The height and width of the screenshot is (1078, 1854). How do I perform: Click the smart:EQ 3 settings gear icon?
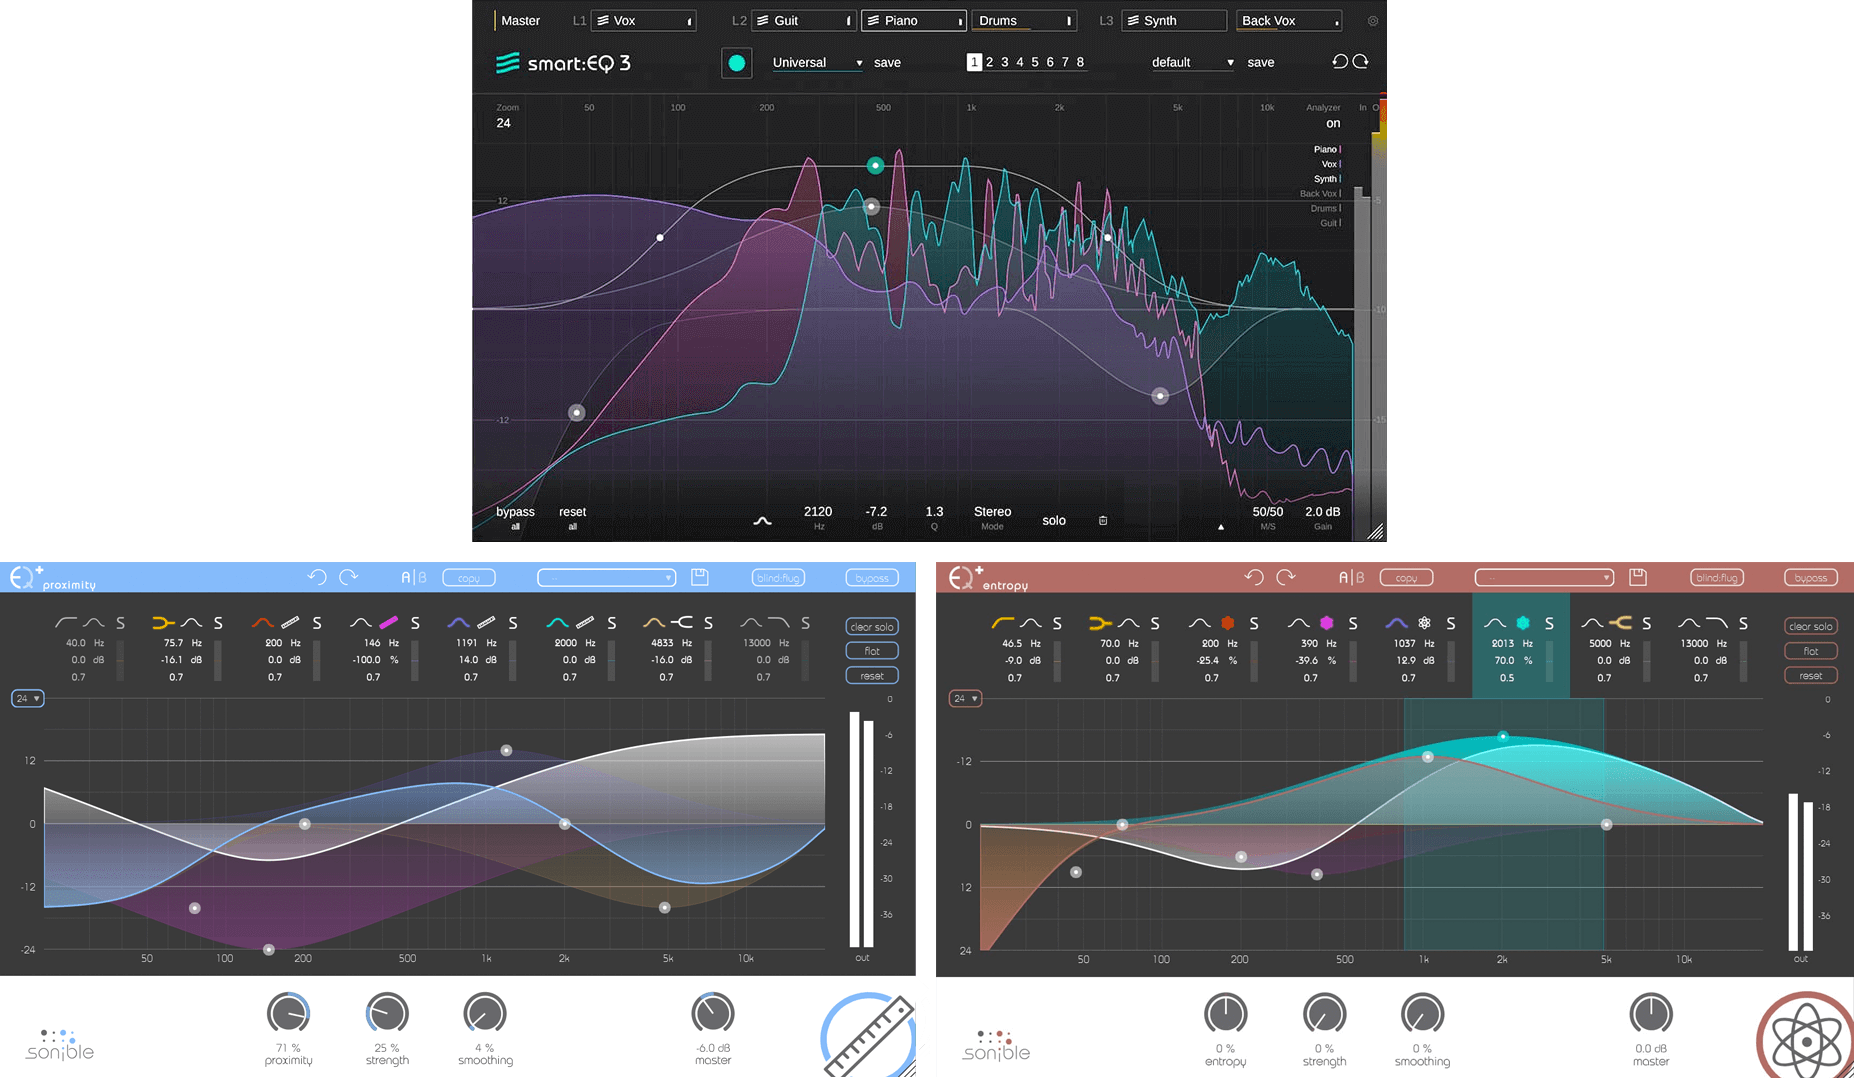pyautogui.click(x=1372, y=21)
